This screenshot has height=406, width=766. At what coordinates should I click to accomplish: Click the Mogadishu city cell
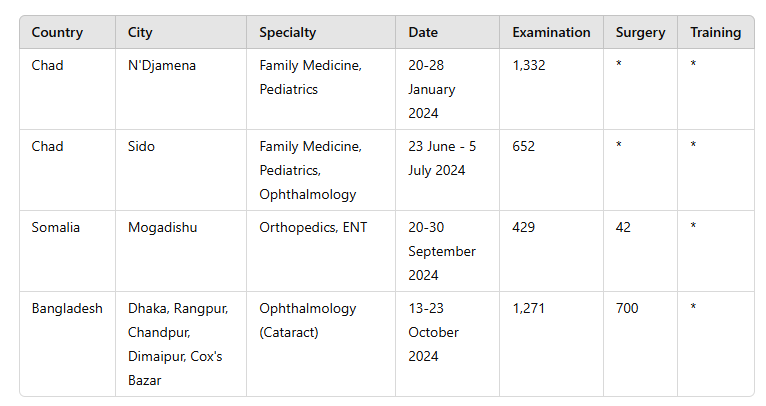coord(163,228)
